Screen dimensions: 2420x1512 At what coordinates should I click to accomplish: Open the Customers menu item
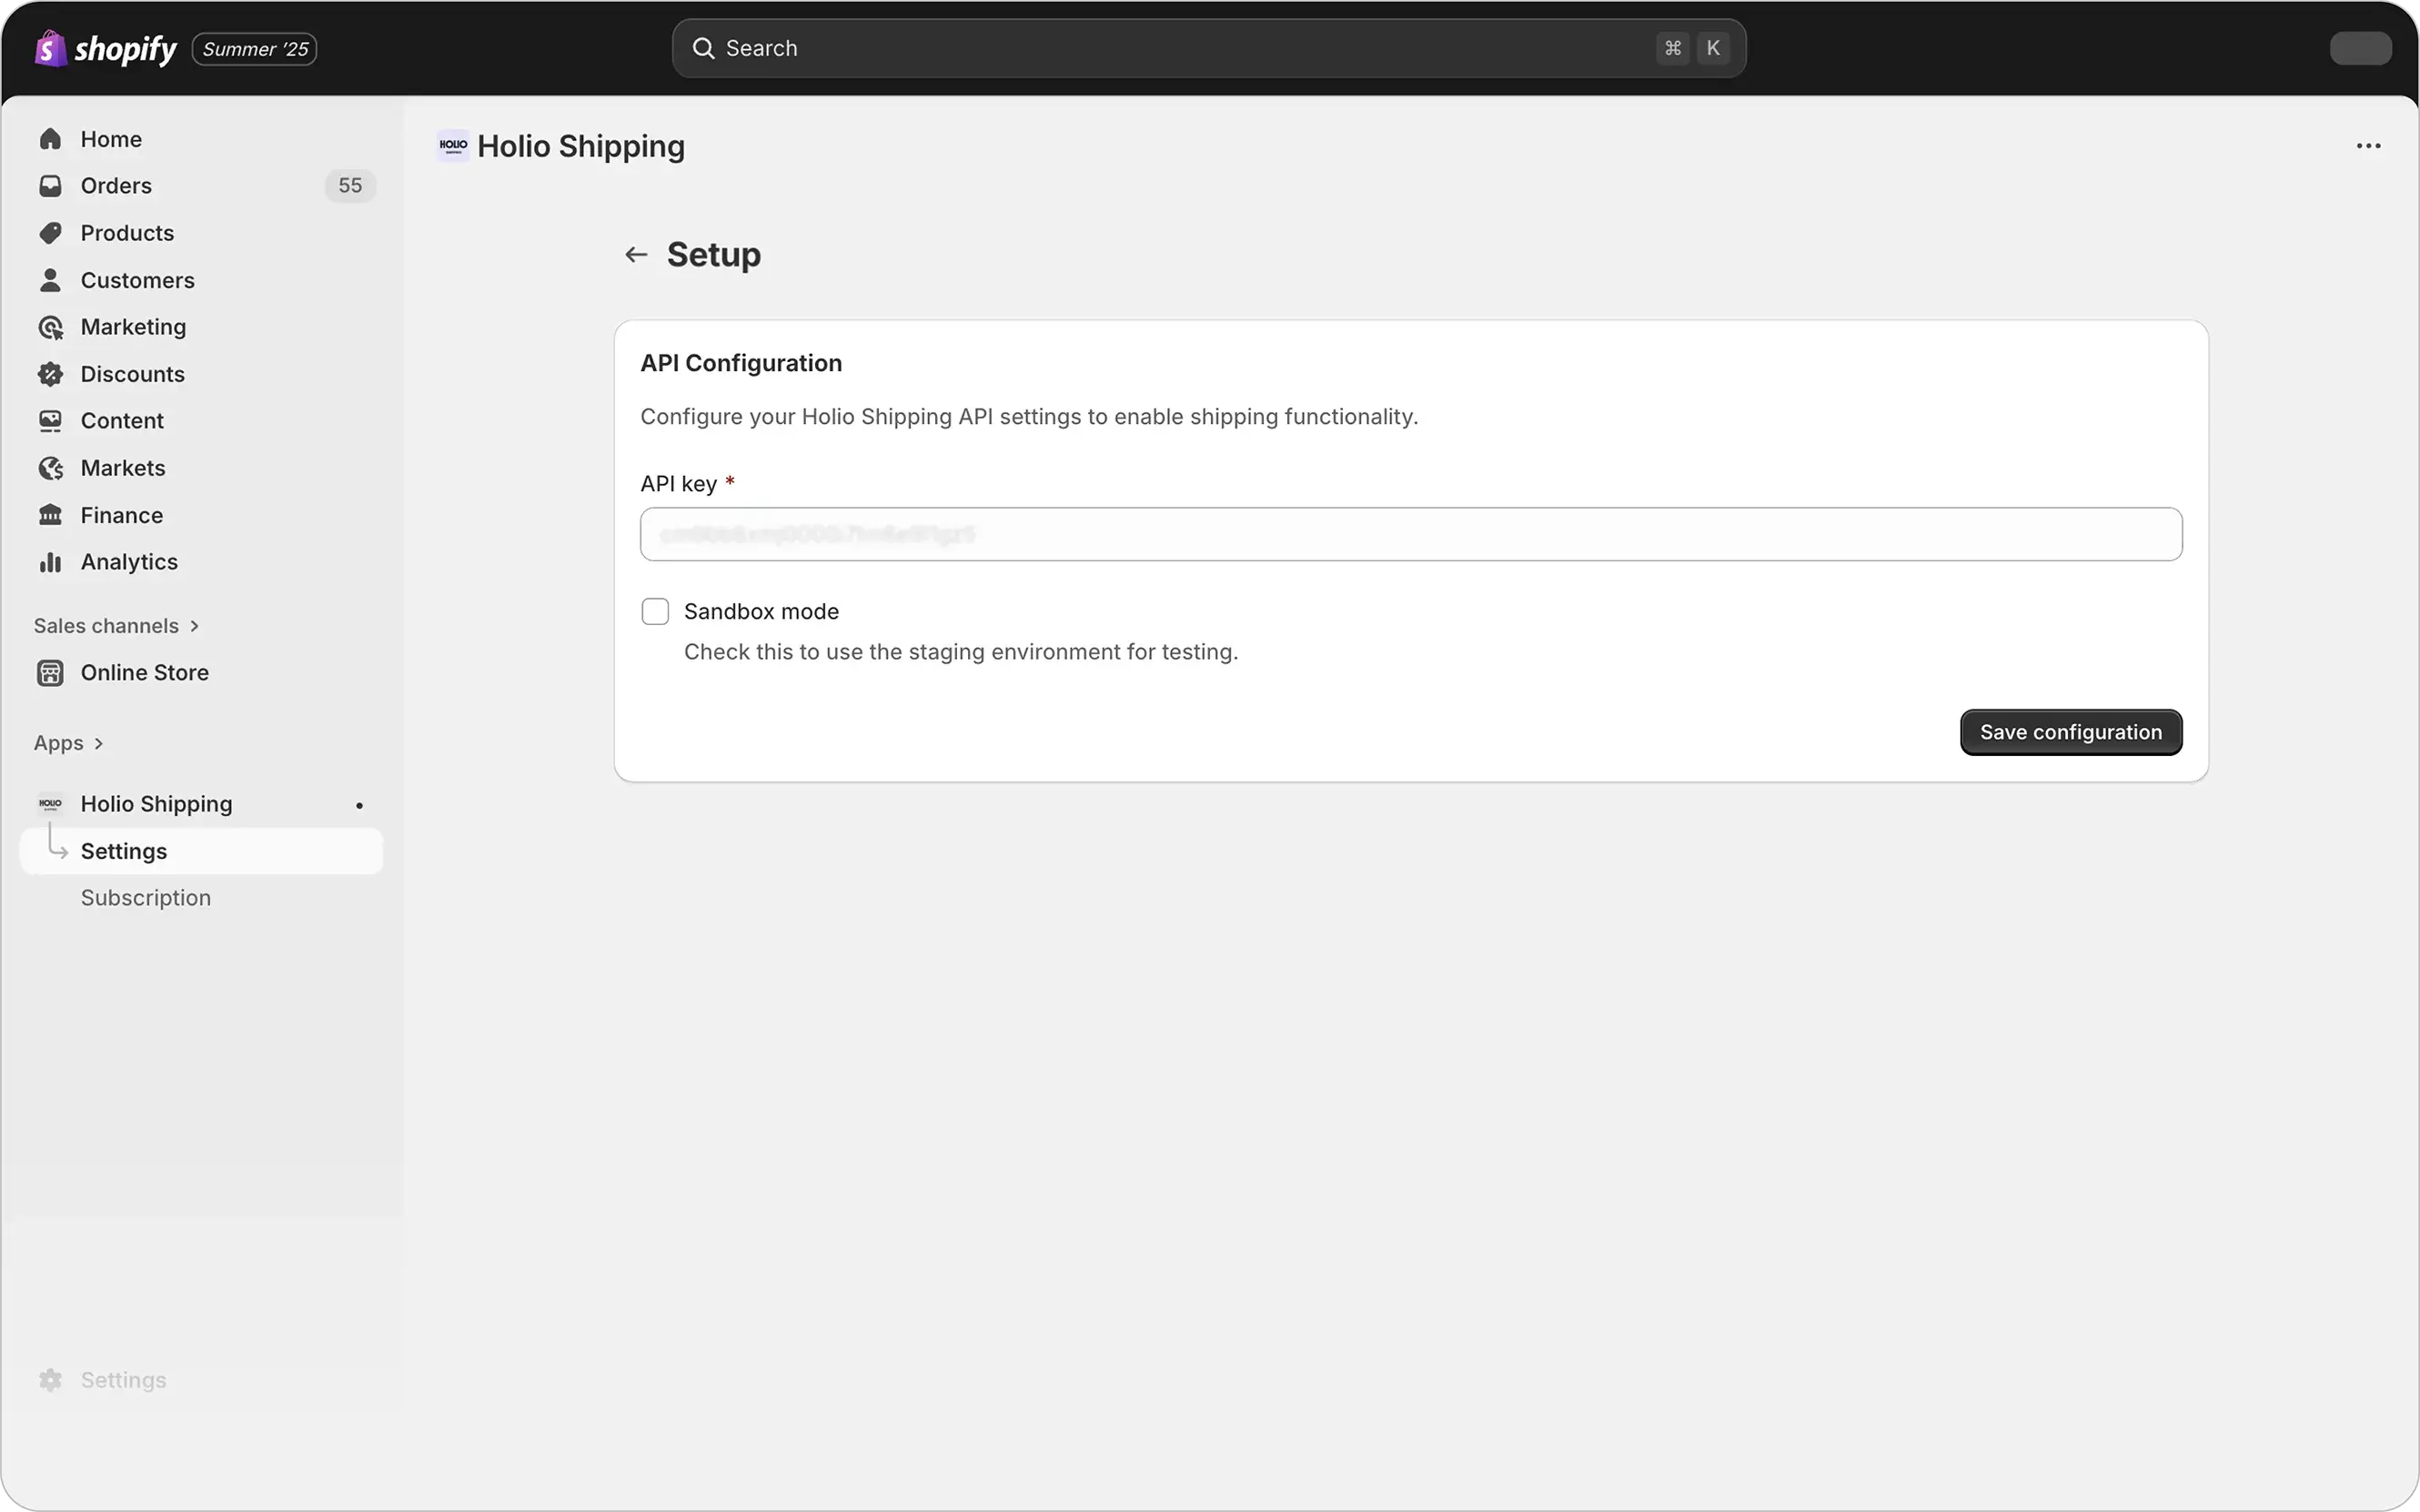click(137, 280)
